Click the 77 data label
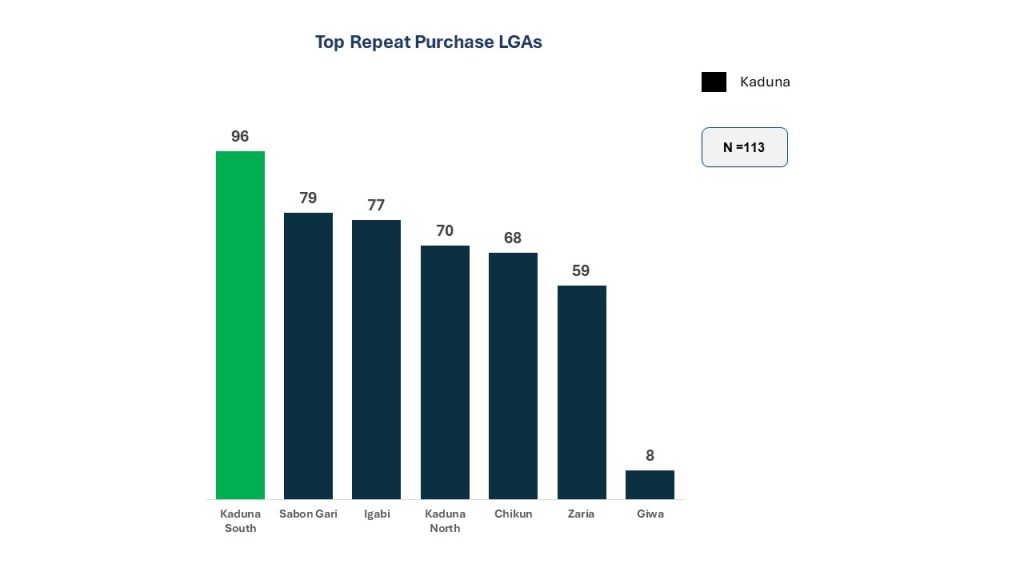Image resolution: width=1024 pixels, height=576 pixels. (x=376, y=205)
